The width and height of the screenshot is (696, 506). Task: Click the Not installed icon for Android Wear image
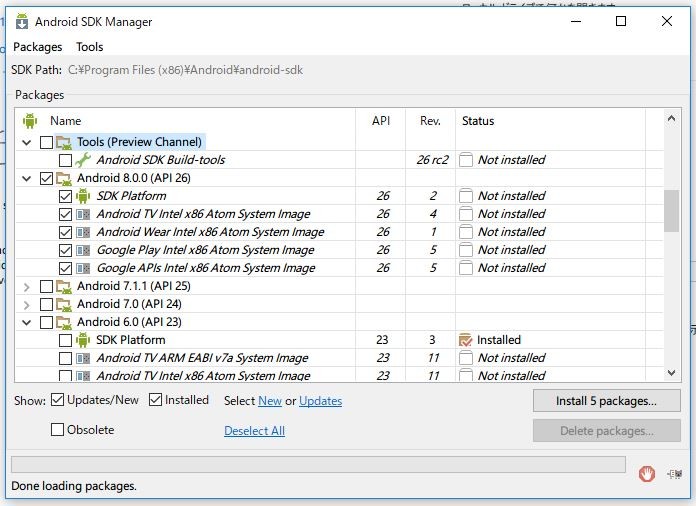click(x=466, y=232)
